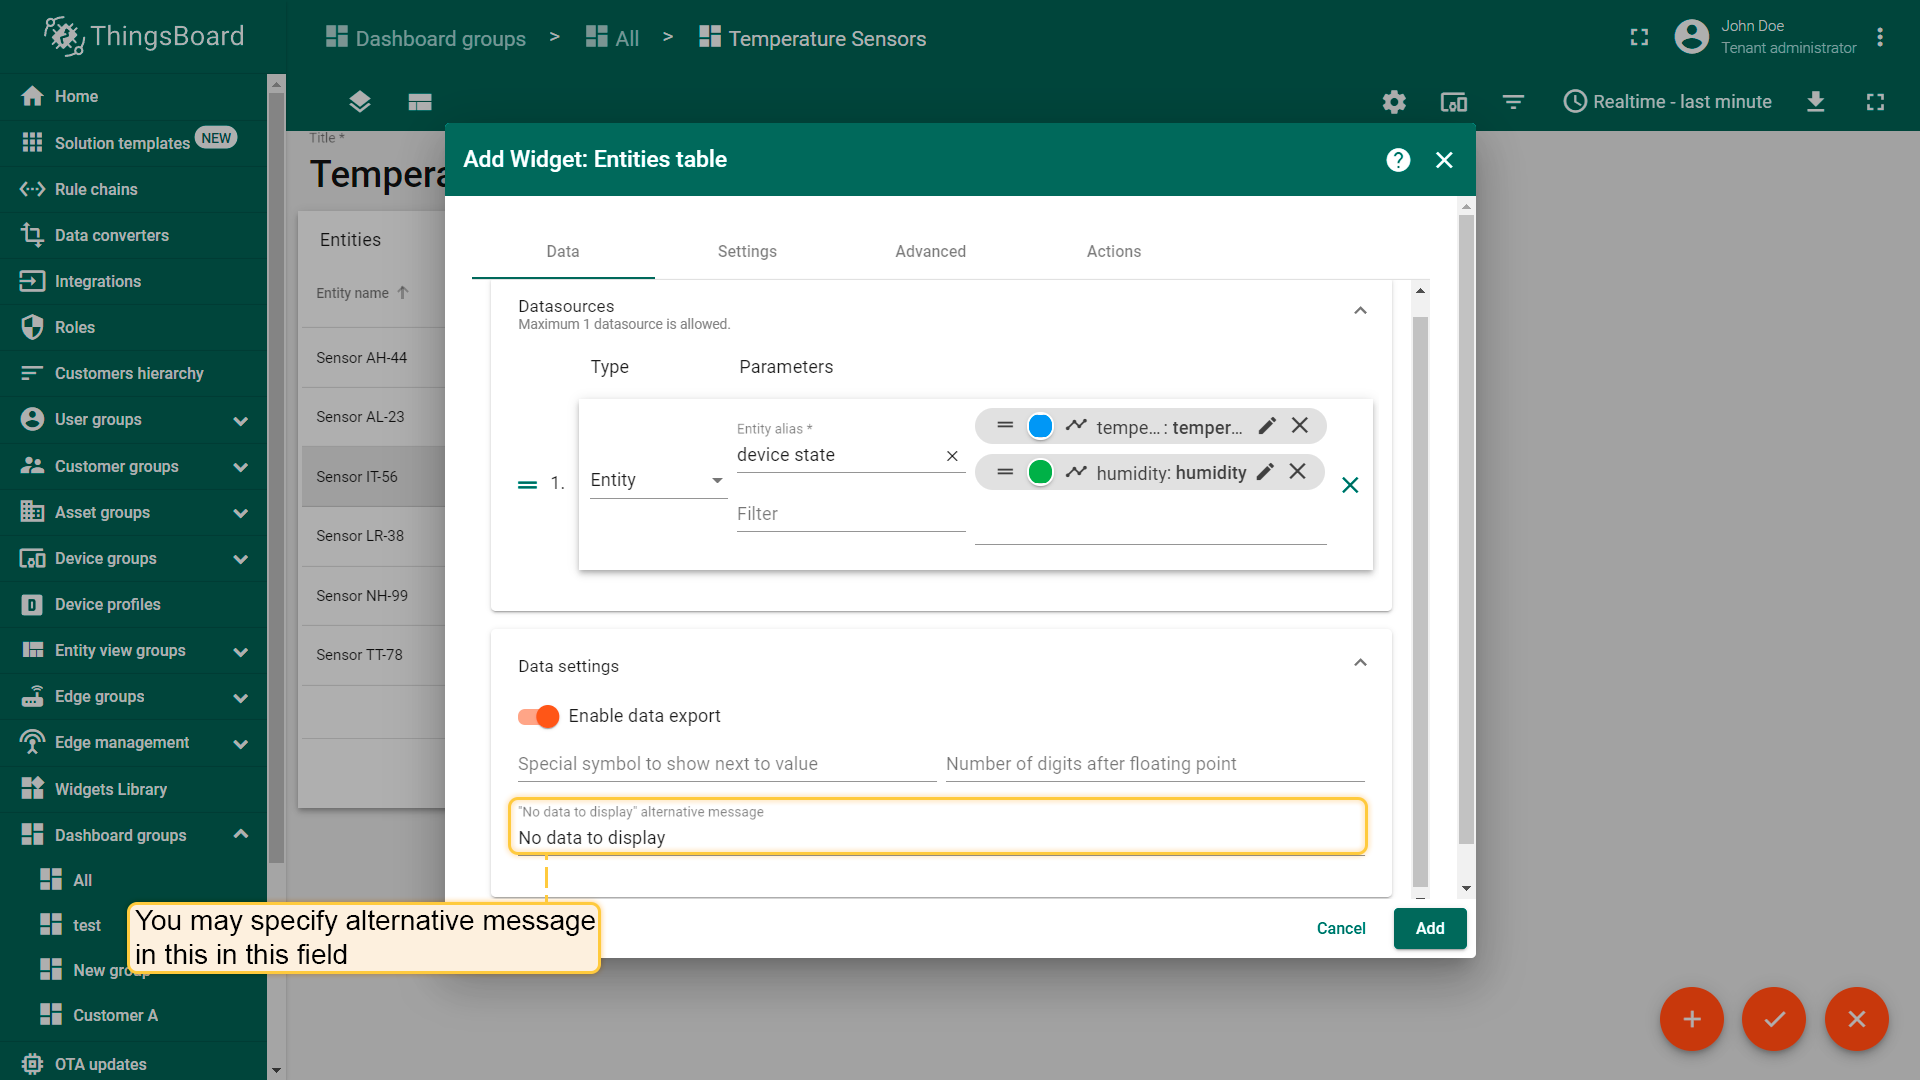The width and height of the screenshot is (1920, 1080).
Task: Select Sensor IT-56 row in Entities table
Action: [373, 477]
